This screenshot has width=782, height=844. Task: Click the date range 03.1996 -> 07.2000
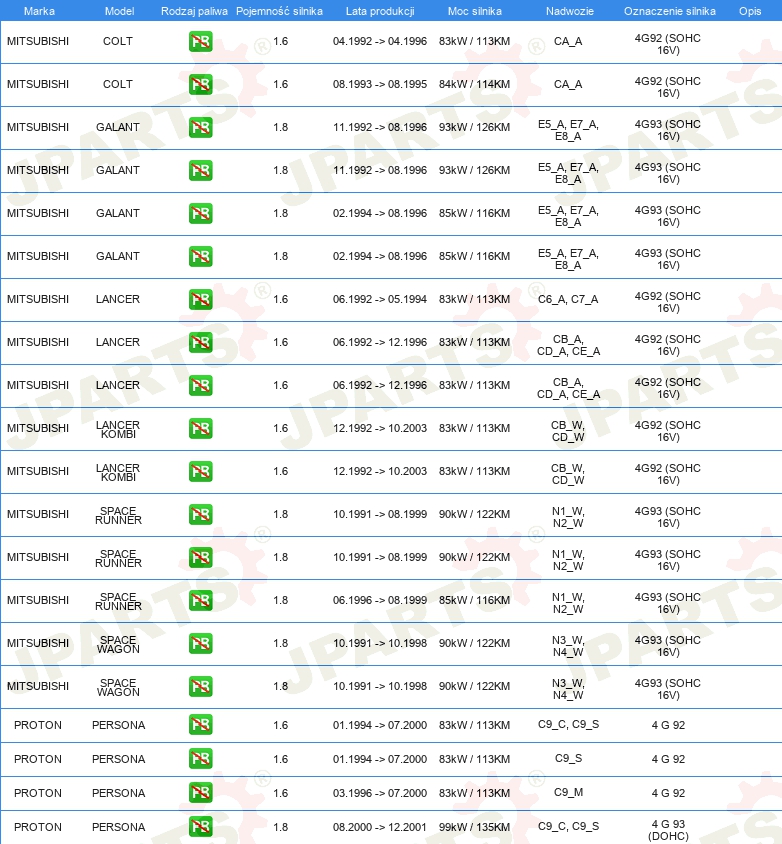click(380, 793)
